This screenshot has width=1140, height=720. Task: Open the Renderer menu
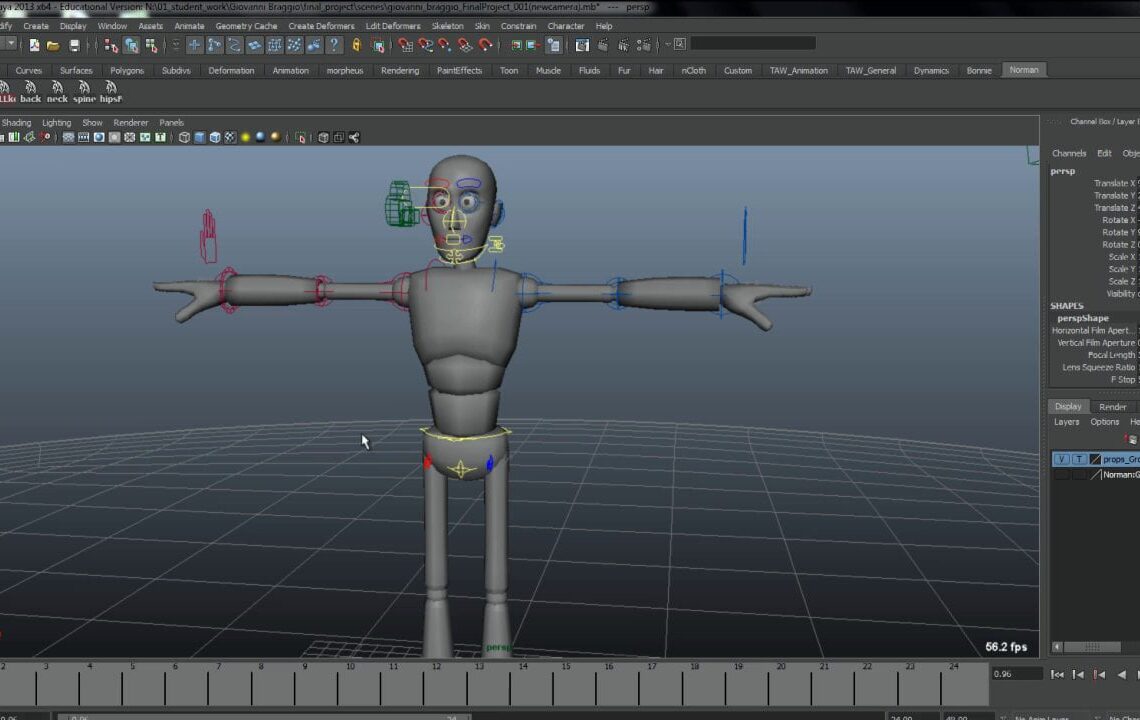tap(130, 122)
